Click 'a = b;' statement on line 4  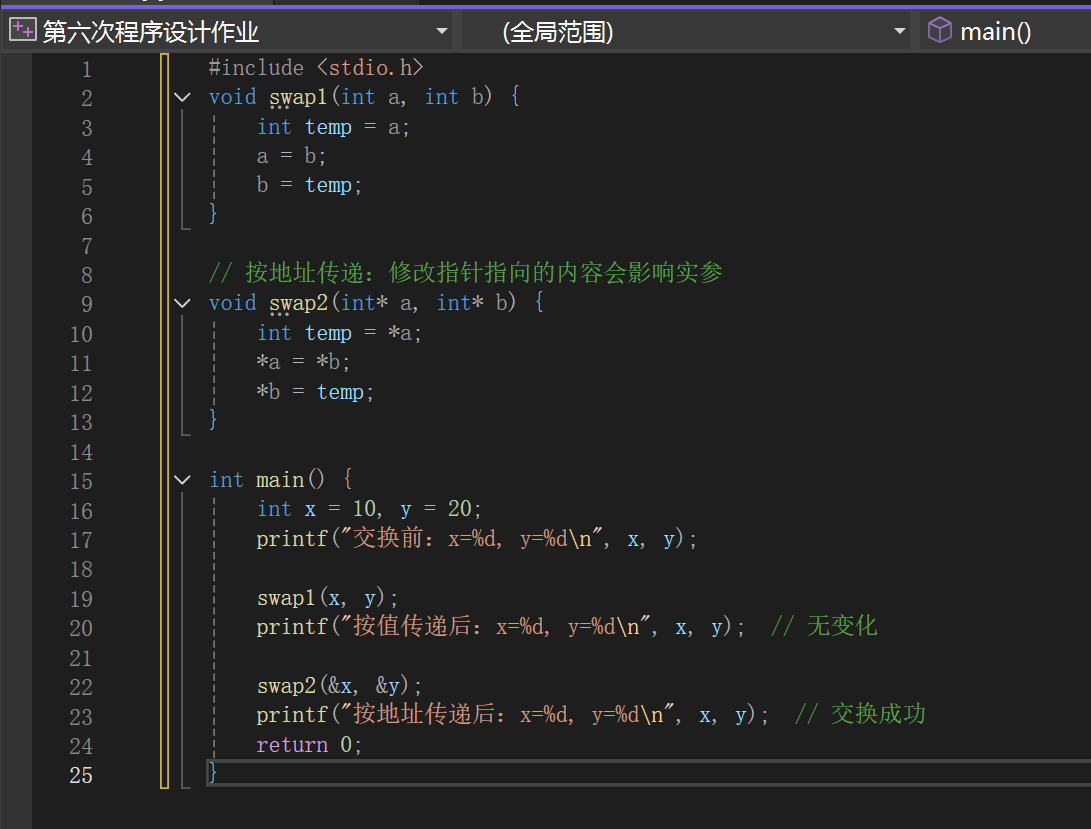tap(291, 156)
